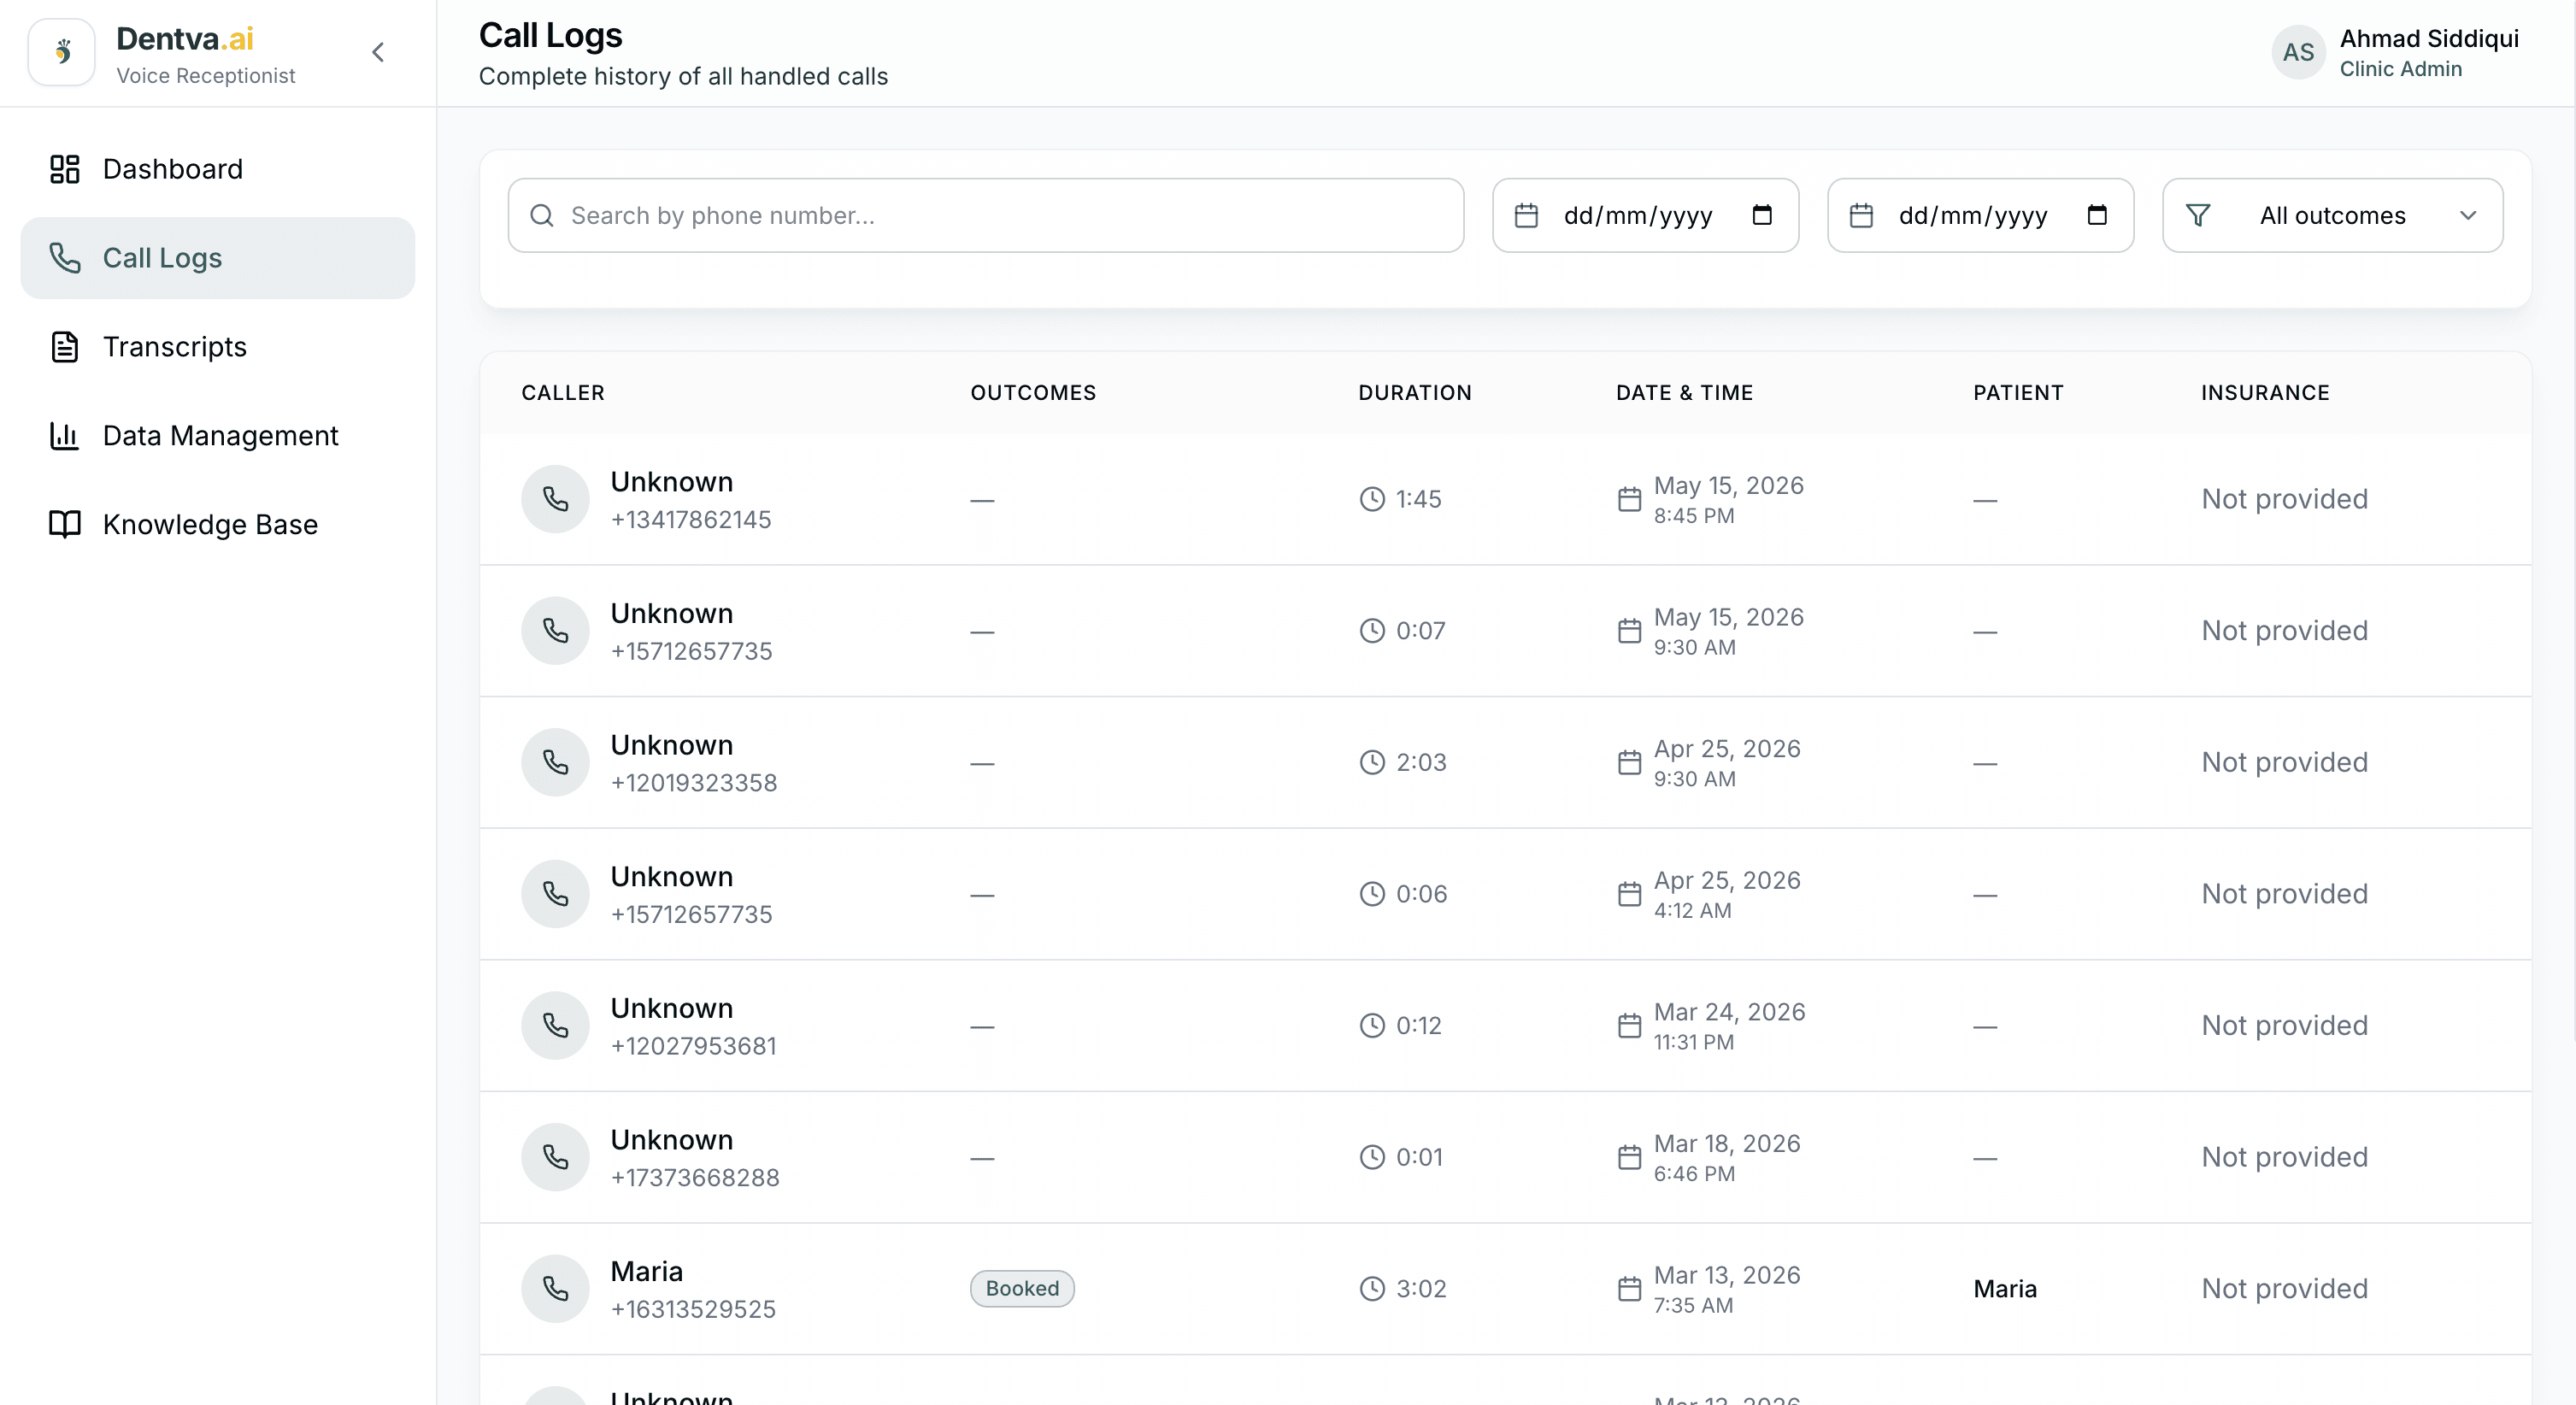
Task: Open the date picker on the first date field
Action: [x=1763, y=215]
